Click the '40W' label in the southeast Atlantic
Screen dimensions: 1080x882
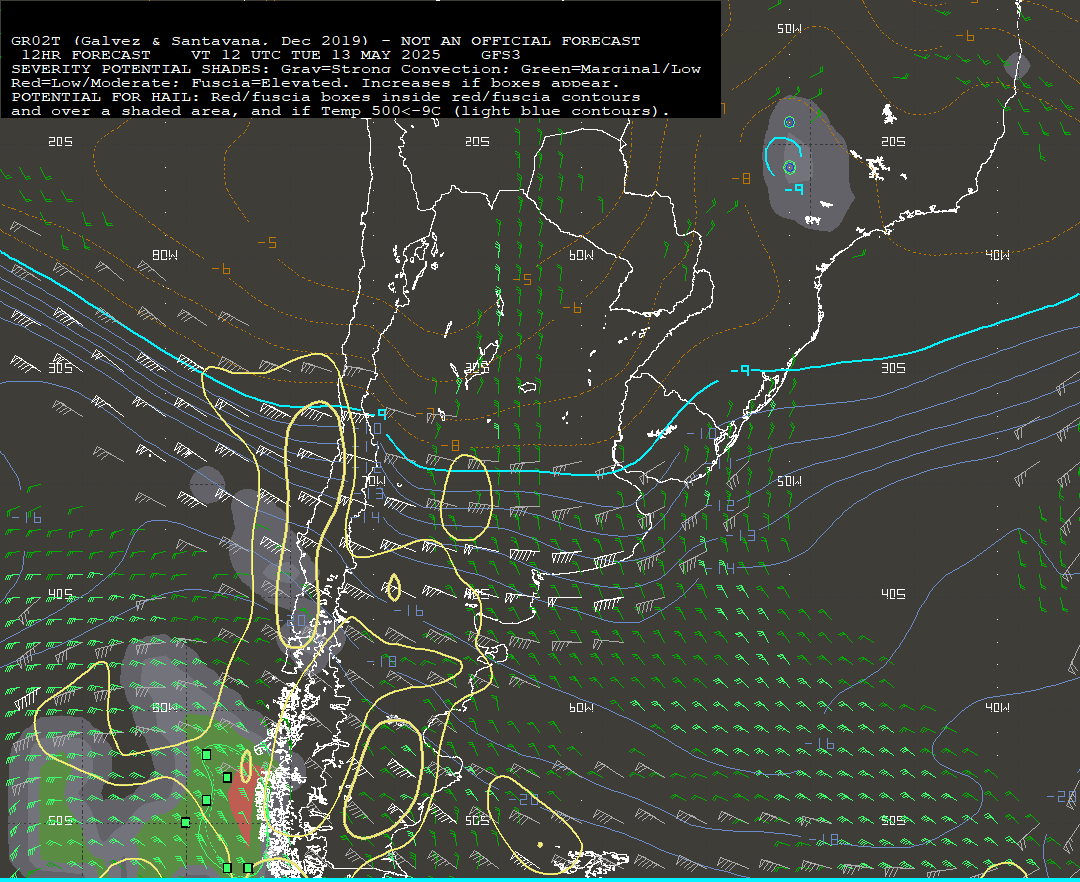997,707
